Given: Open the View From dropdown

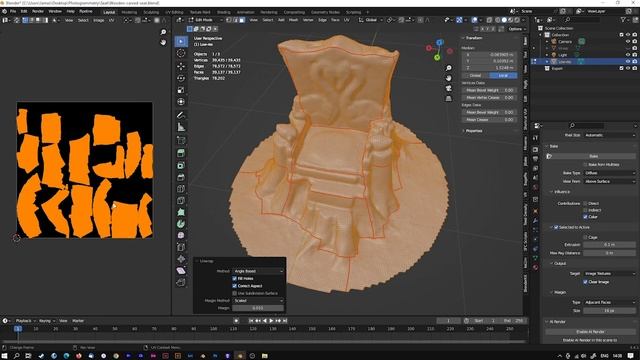Looking at the screenshot, I should tap(609, 181).
